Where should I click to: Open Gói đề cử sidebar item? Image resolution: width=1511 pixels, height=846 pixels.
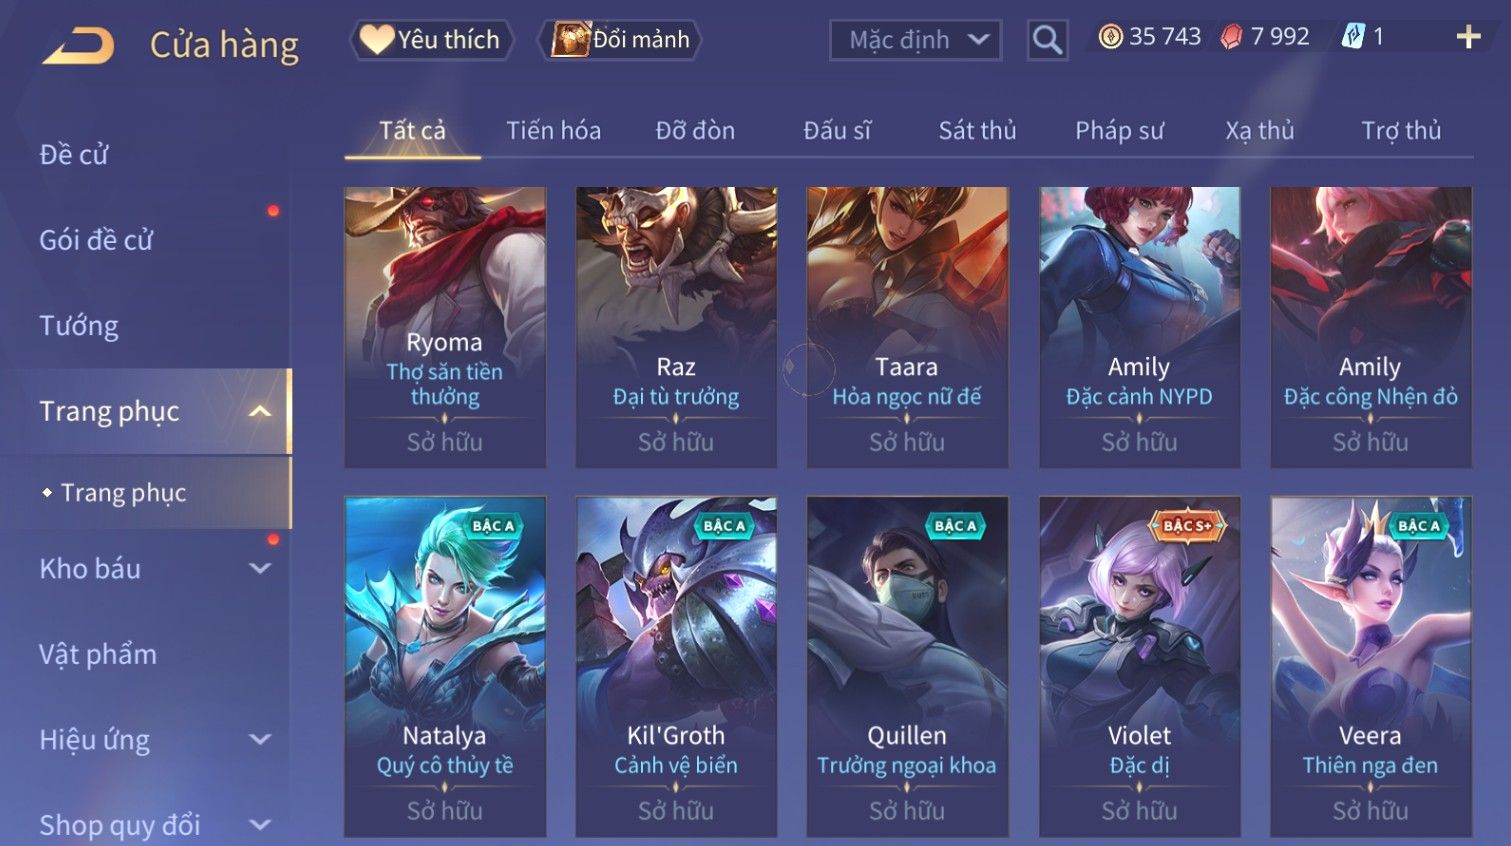click(96, 240)
